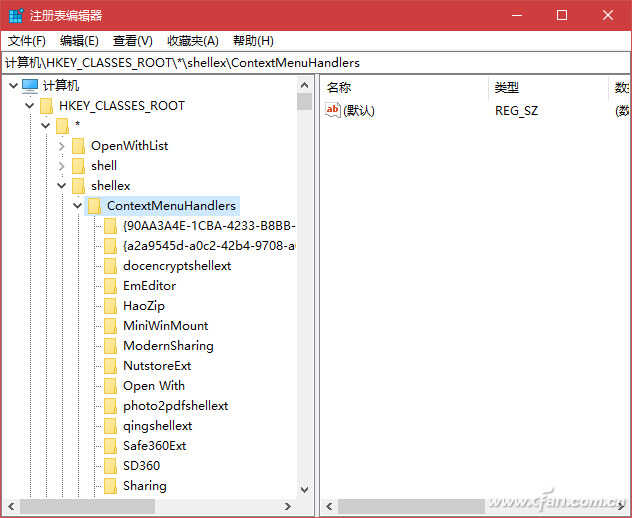Viewport: 632px width, 518px height.
Task: Click the shellex folder icon
Action: tap(79, 185)
